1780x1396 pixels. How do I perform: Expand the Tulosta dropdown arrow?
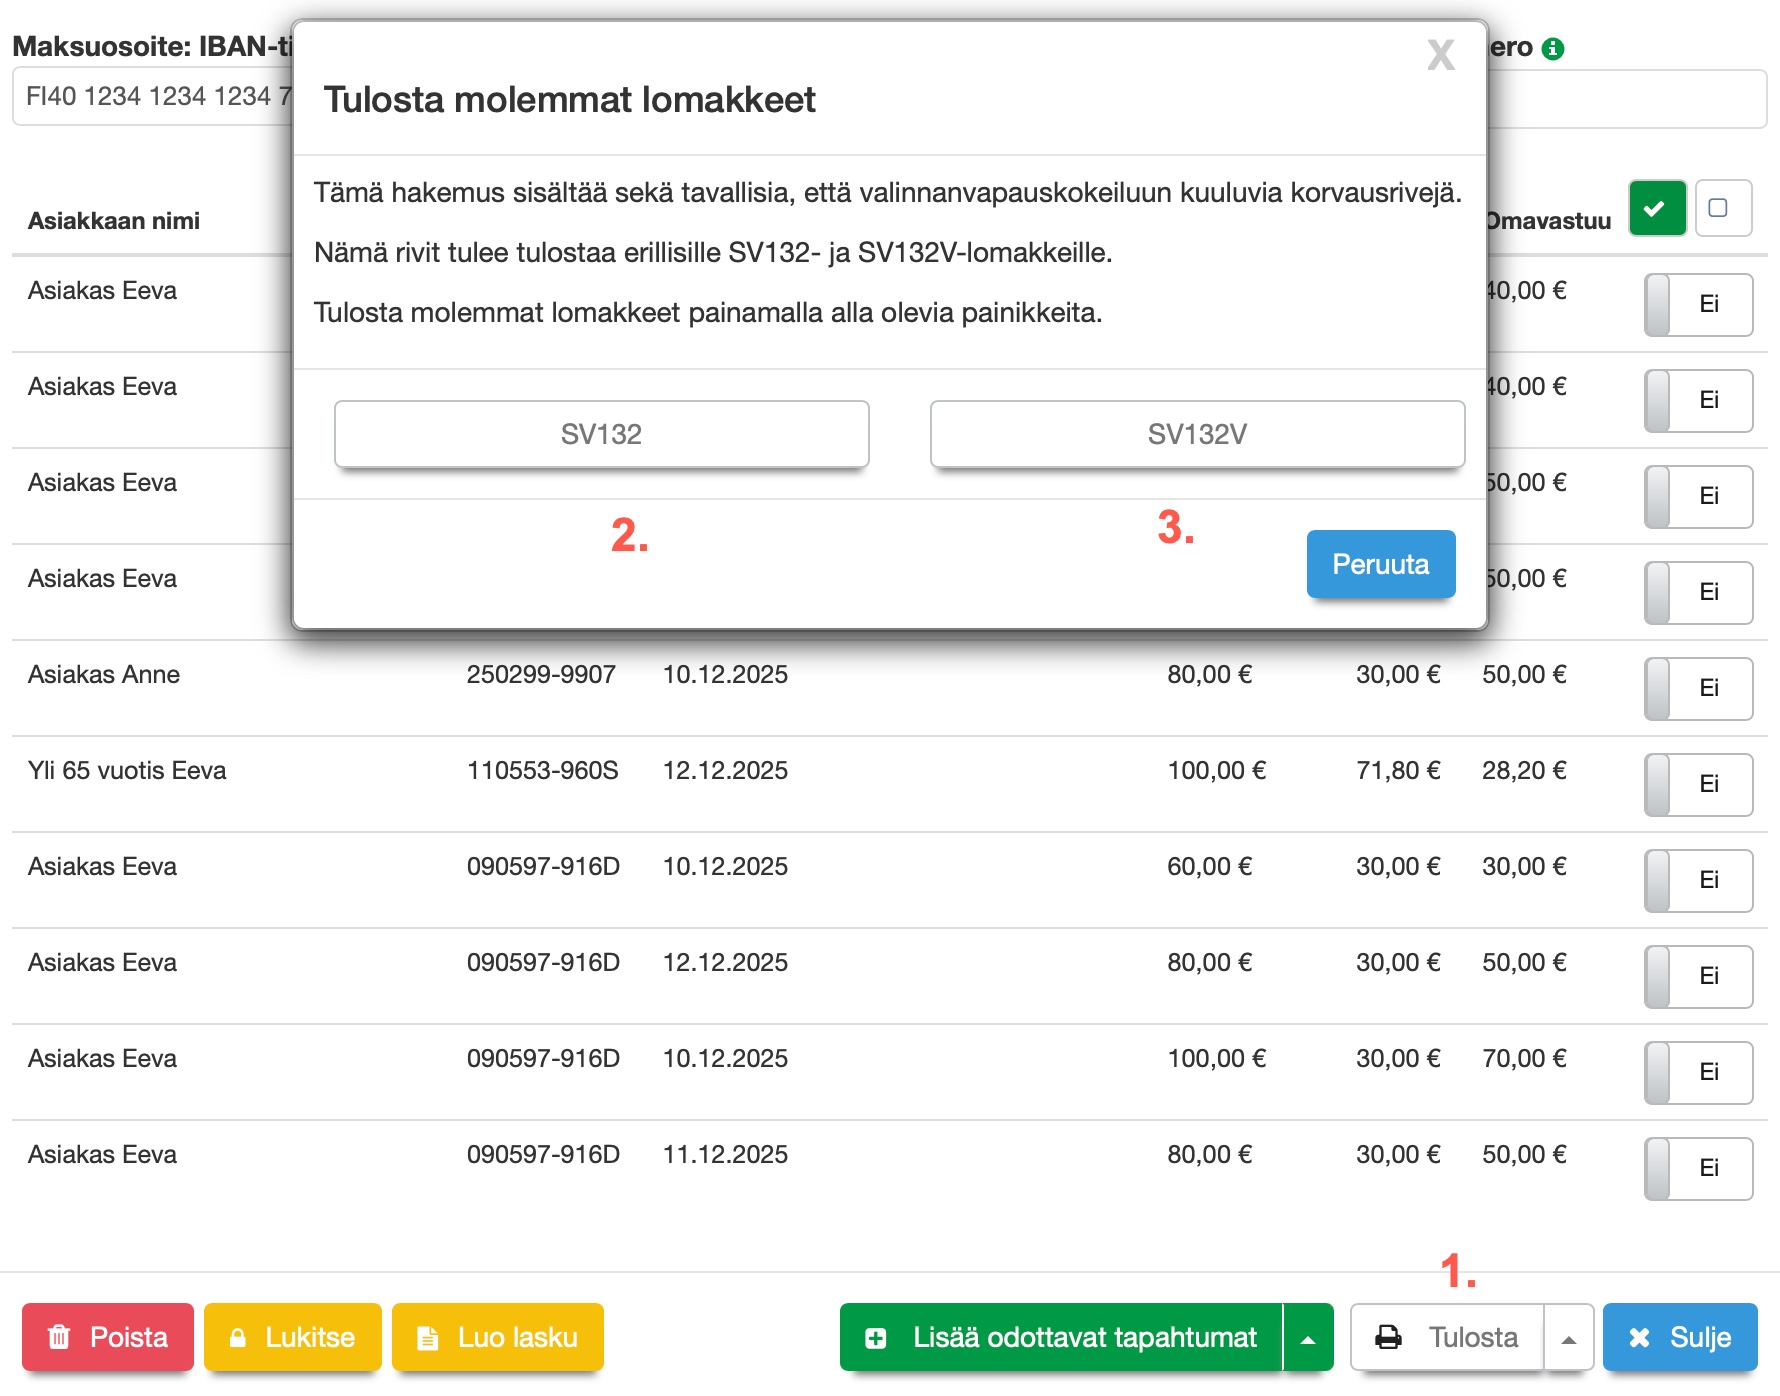pos(1569,1338)
